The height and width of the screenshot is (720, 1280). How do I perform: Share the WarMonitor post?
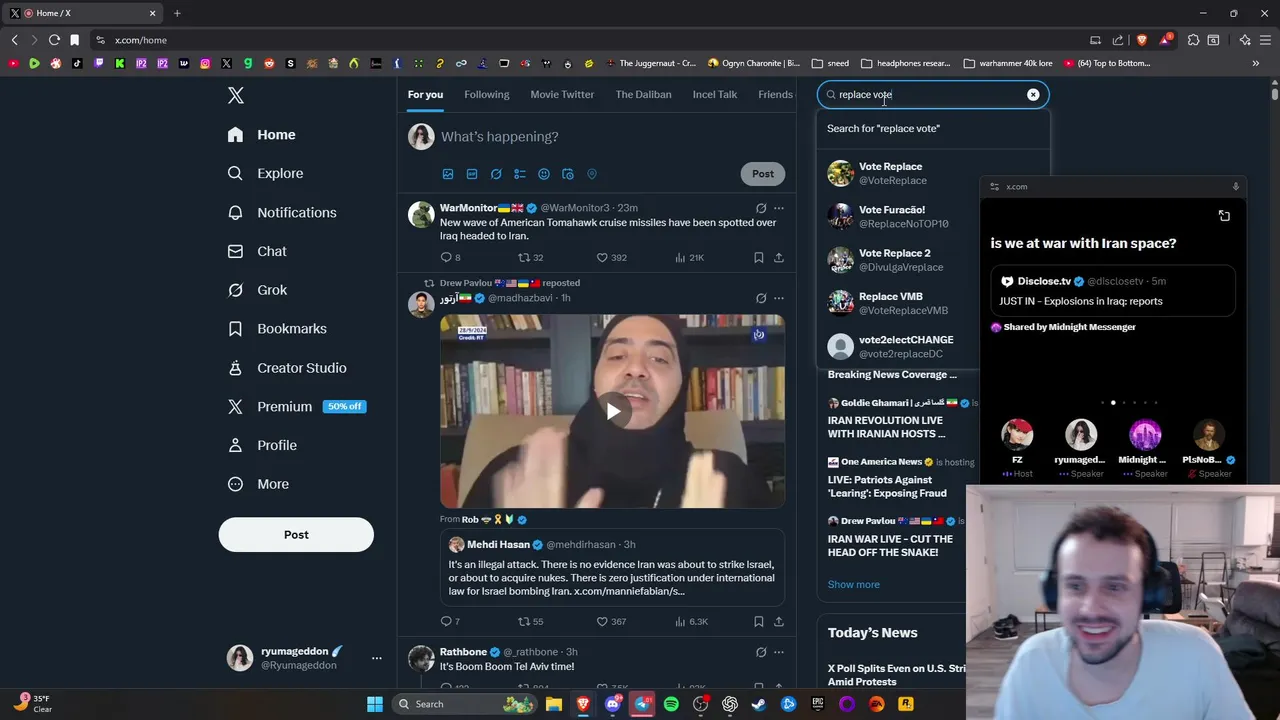[779, 258]
